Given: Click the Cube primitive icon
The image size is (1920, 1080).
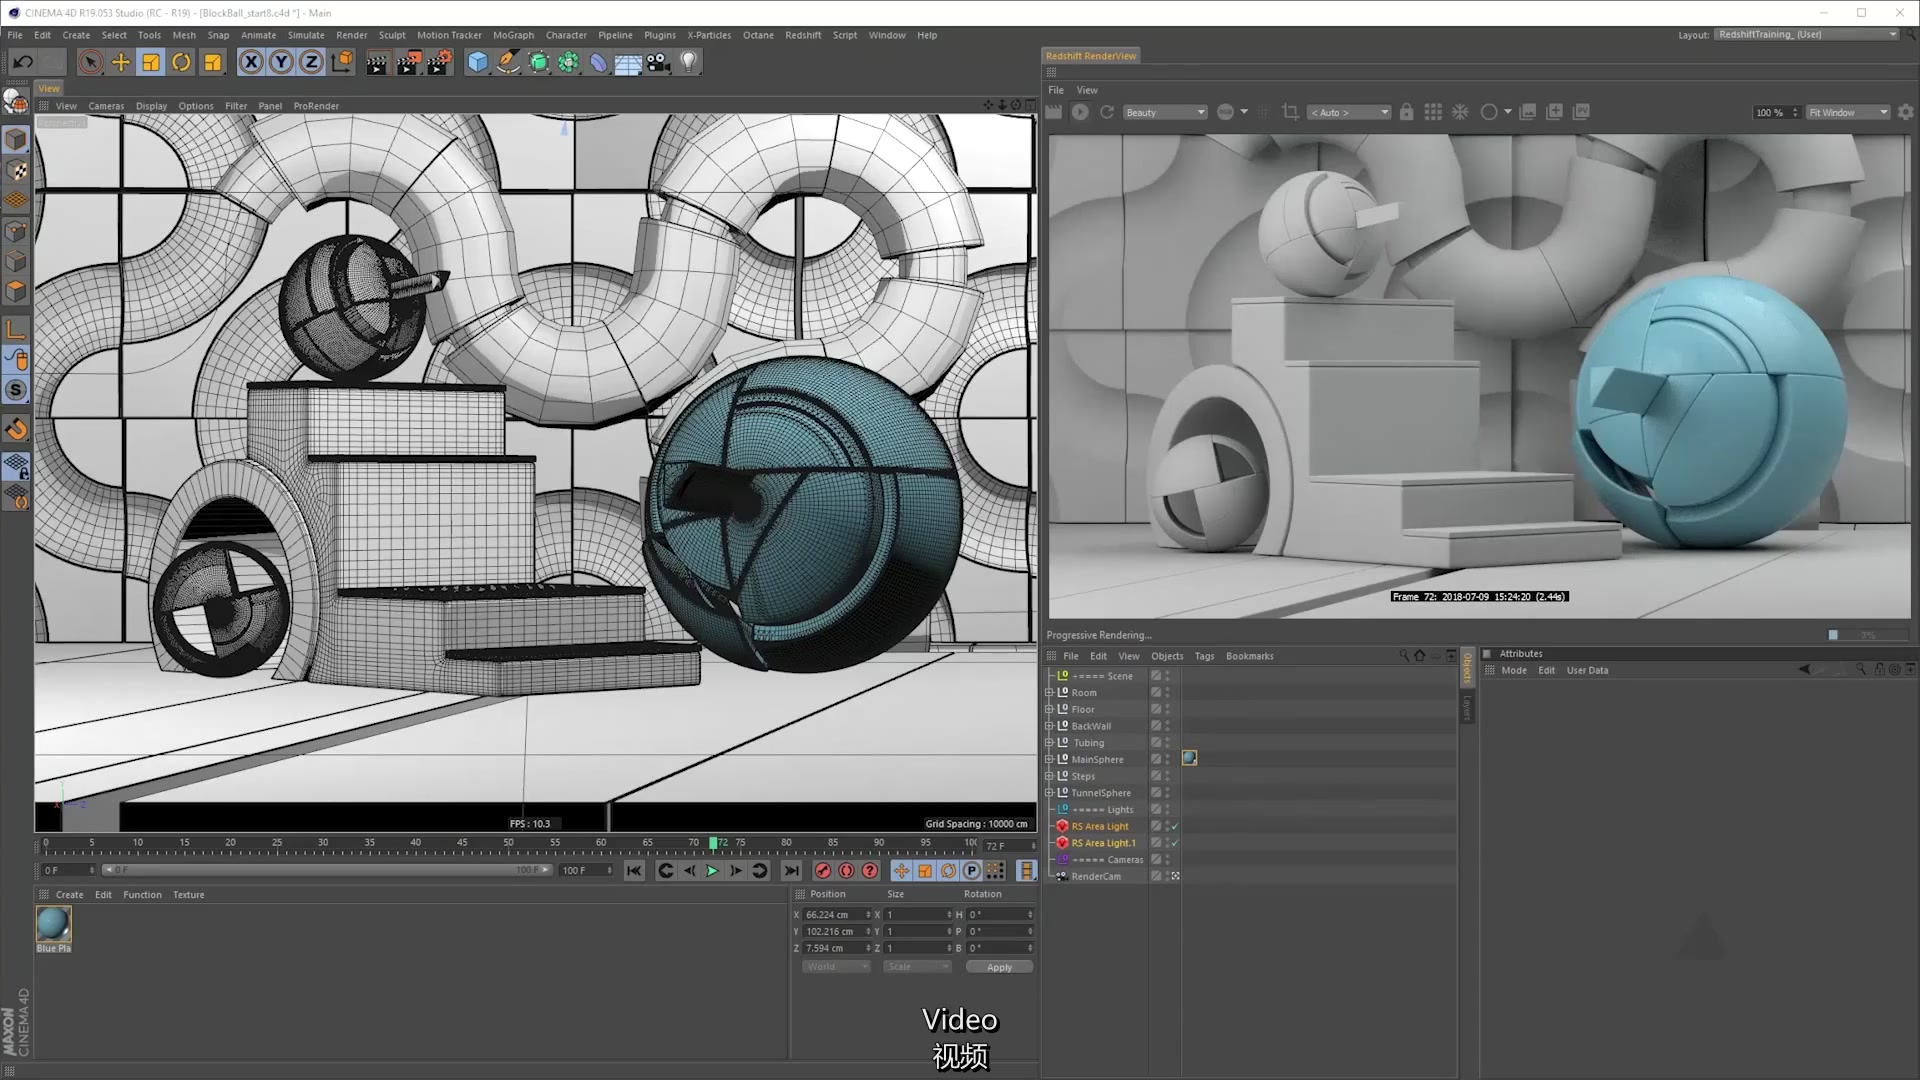Looking at the screenshot, I should (x=477, y=62).
